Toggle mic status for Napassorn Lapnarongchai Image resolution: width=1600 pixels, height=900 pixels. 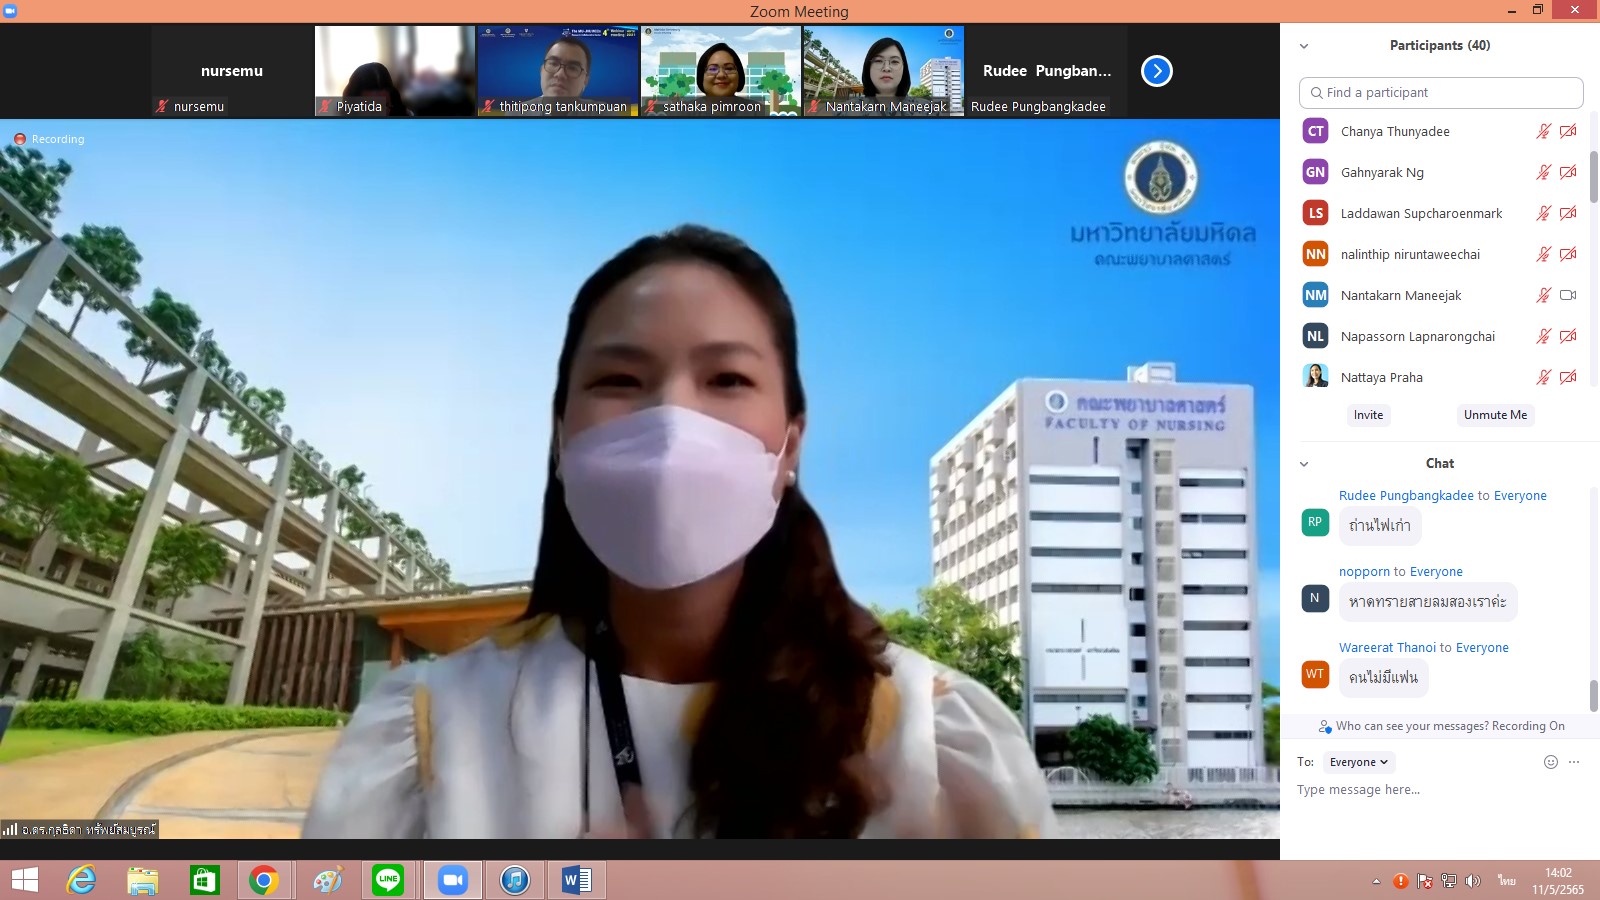[1544, 336]
